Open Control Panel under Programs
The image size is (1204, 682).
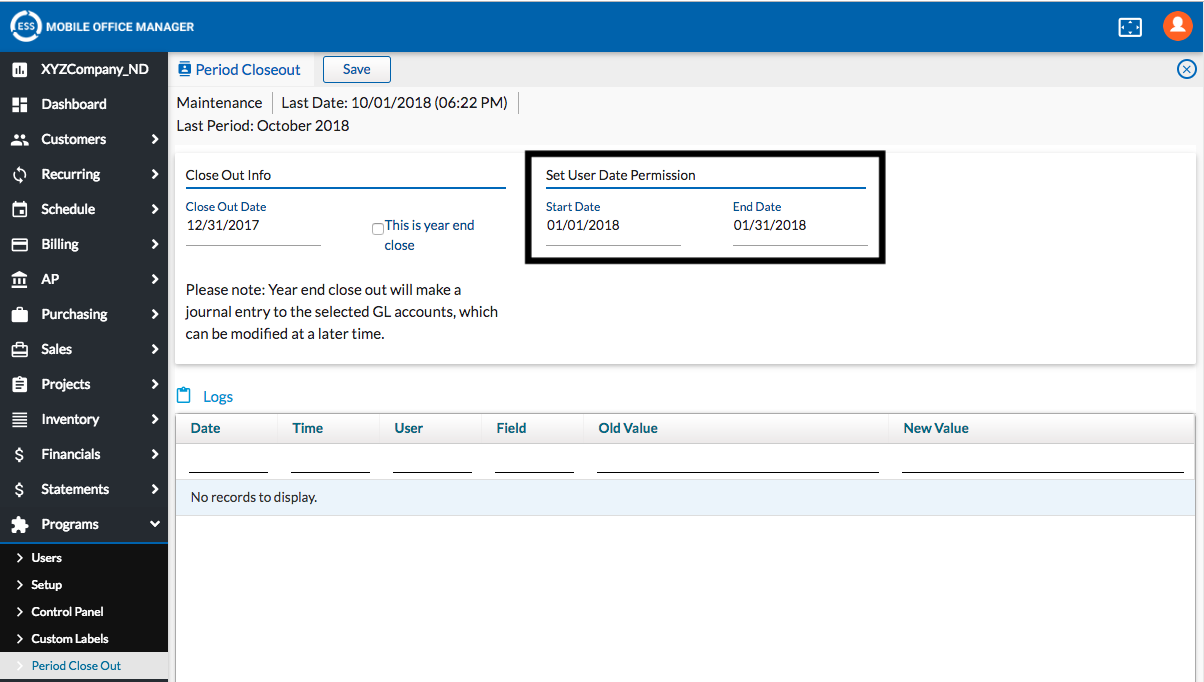click(x=67, y=611)
